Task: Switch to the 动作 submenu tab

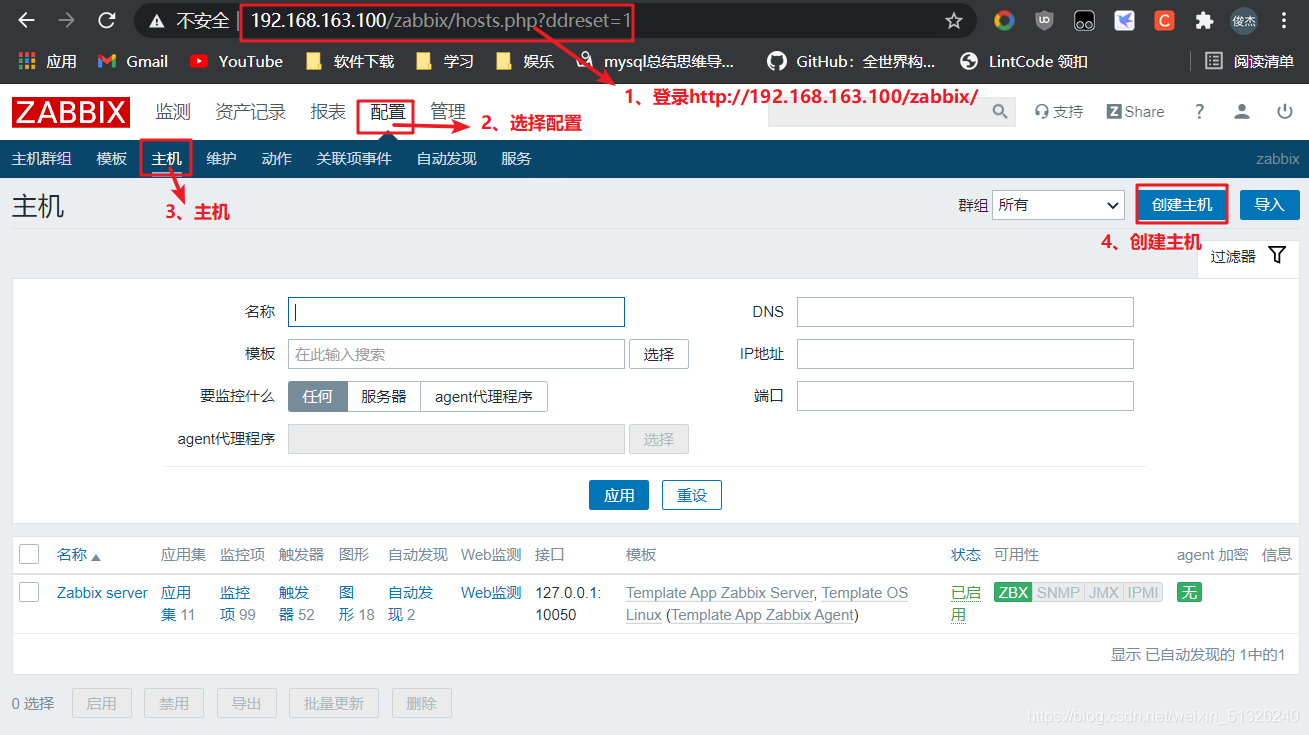Action: 277,159
